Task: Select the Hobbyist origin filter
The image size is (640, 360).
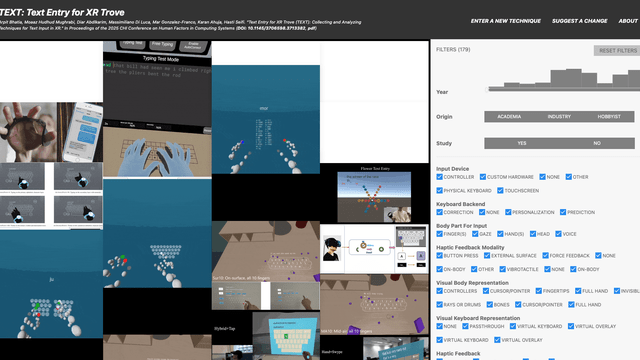Action: coord(609,117)
